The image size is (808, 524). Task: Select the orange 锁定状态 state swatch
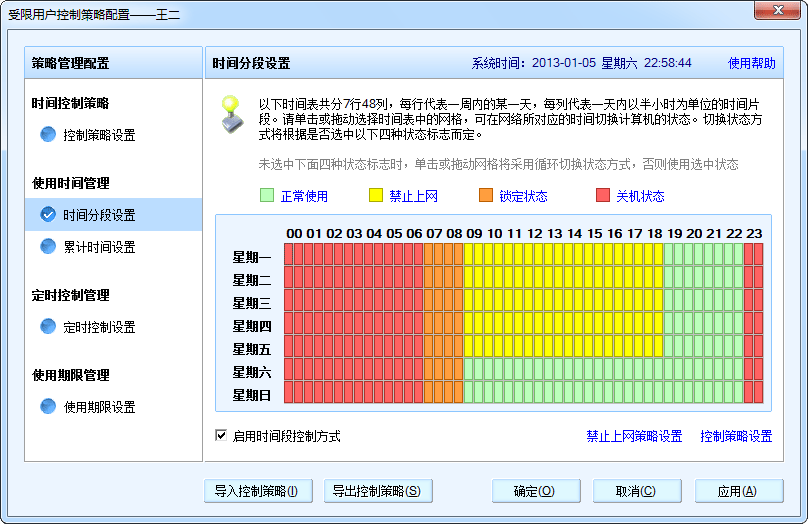click(485, 195)
